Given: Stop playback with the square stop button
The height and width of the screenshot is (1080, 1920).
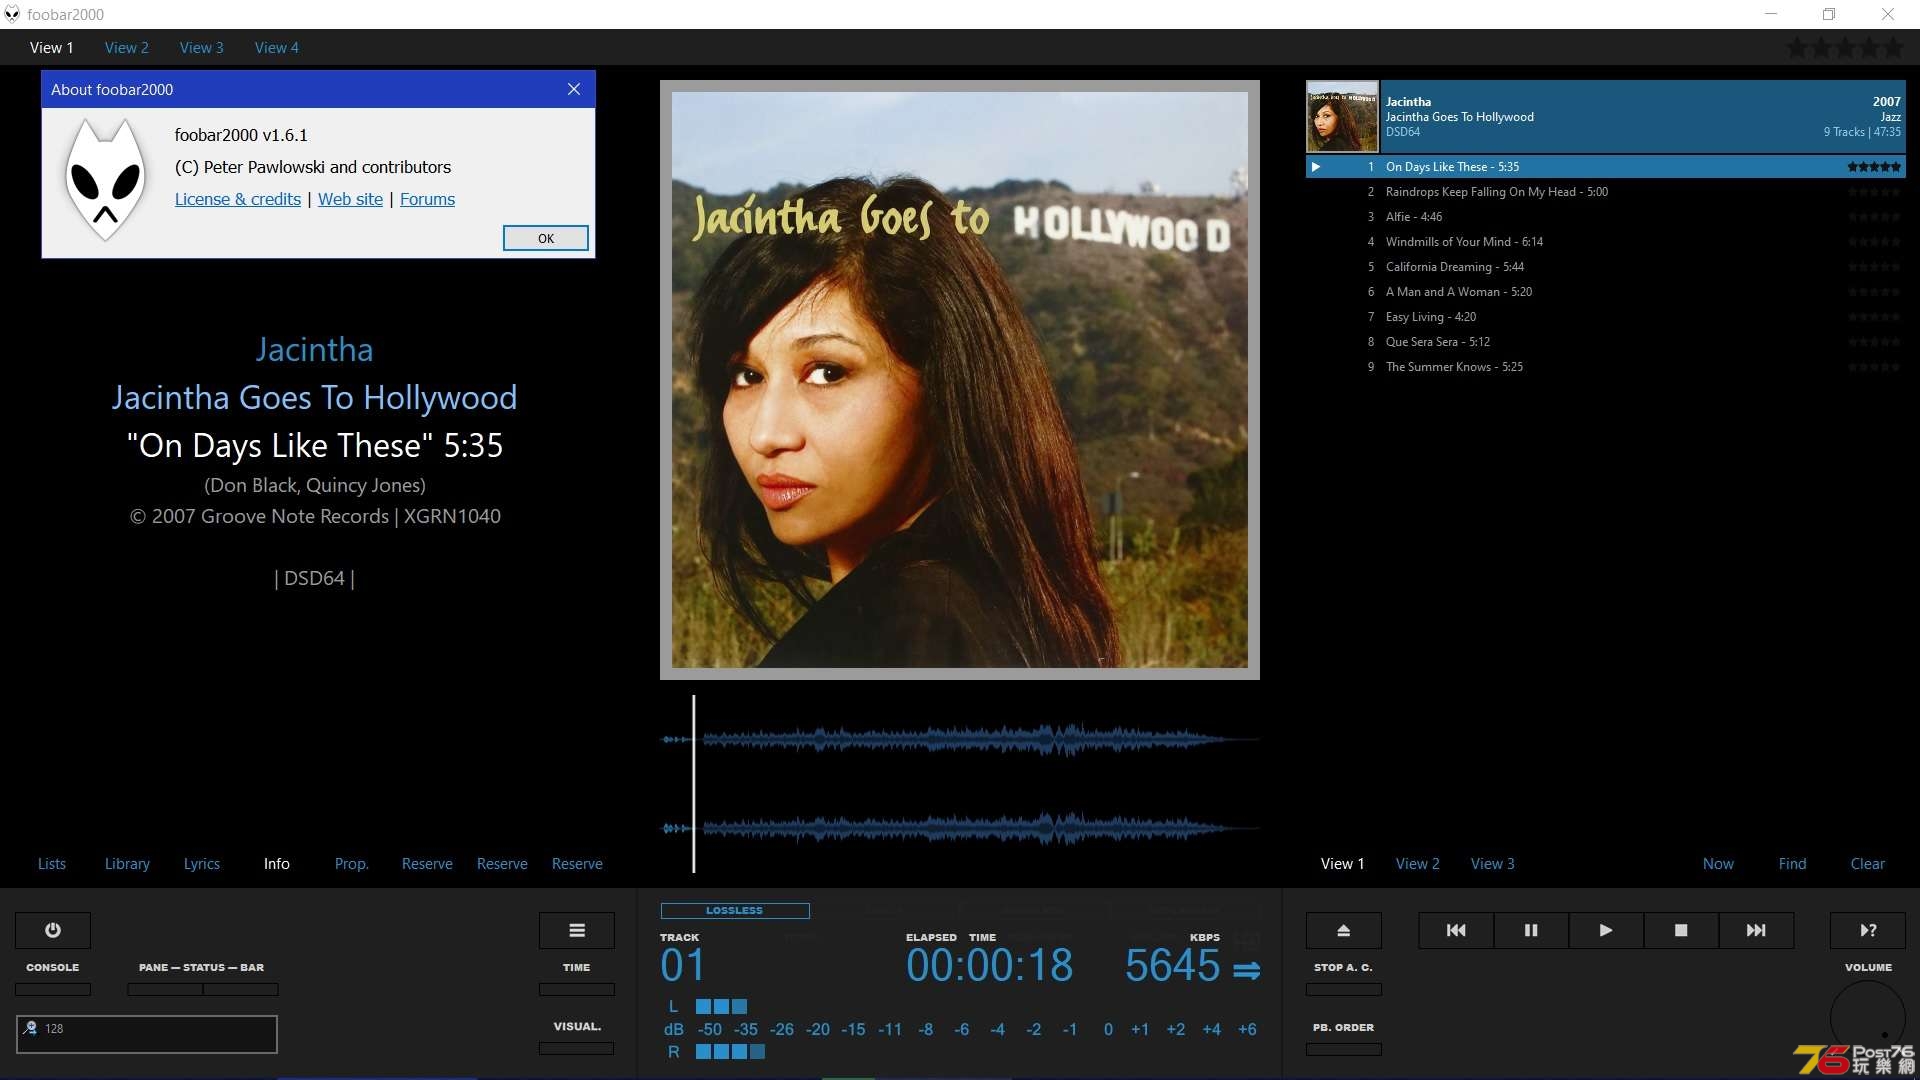Looking at the screenshot, I should 1681,930.
